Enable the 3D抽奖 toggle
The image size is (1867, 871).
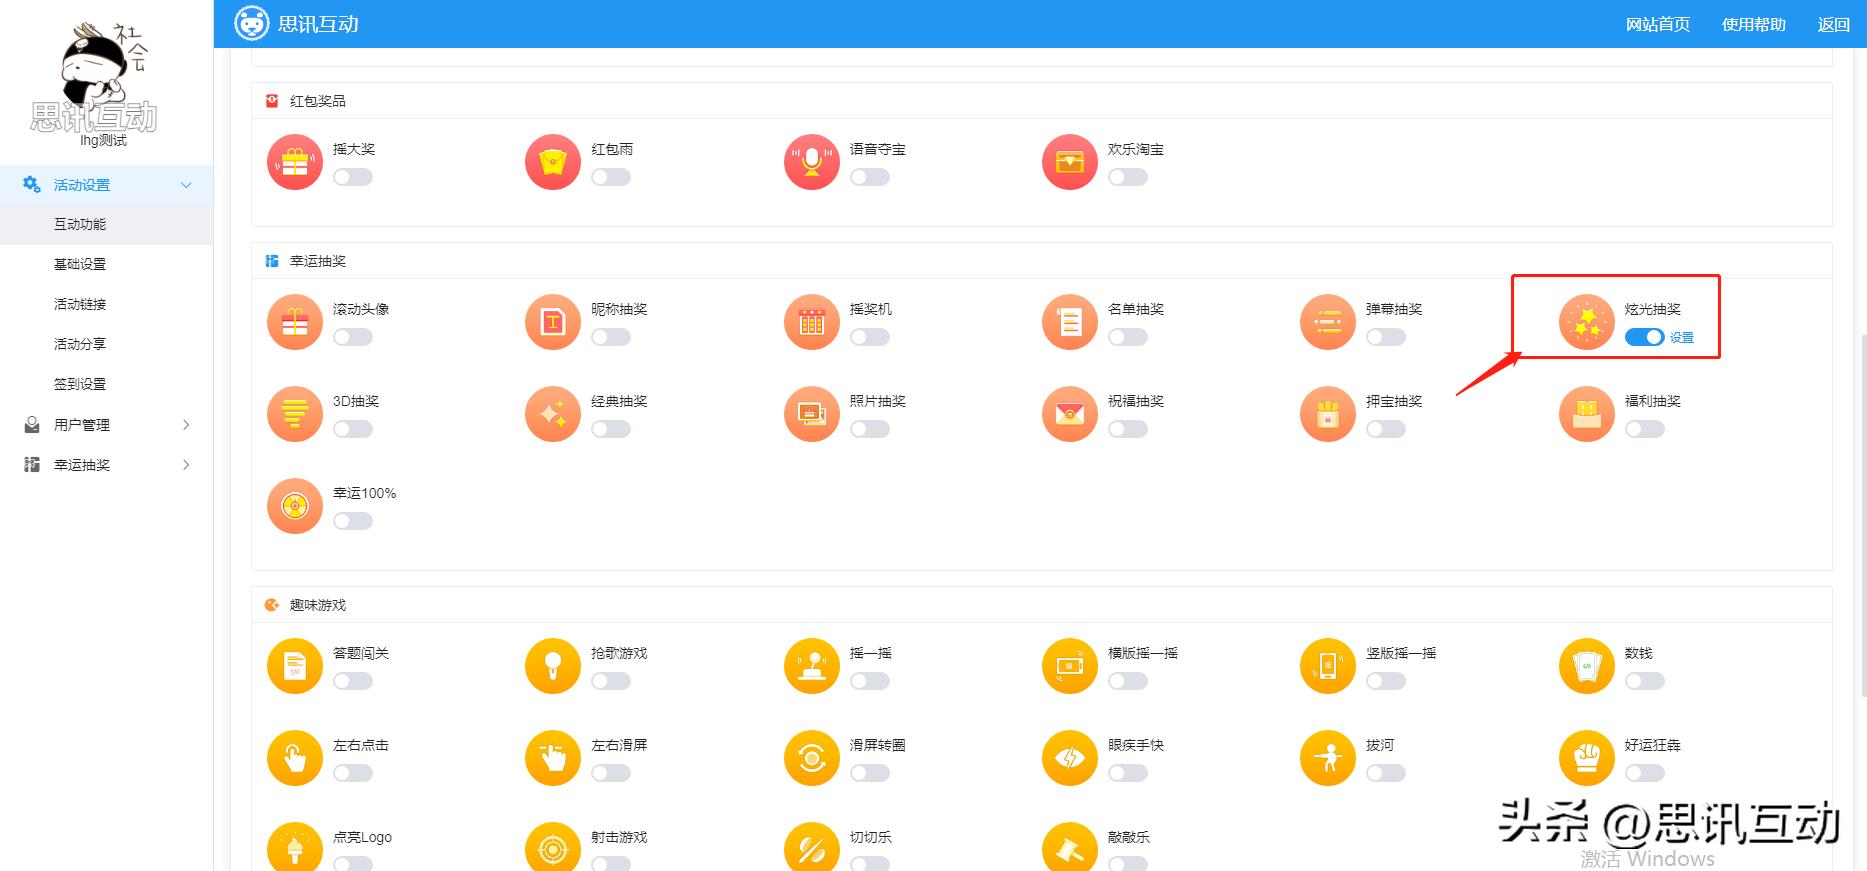click(353, 429)
